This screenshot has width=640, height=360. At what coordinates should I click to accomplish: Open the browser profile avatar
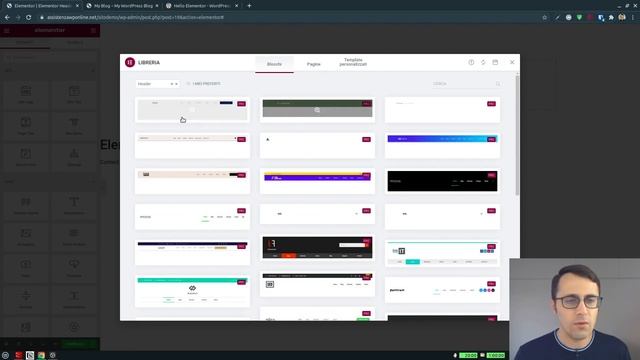coord(622,18)
